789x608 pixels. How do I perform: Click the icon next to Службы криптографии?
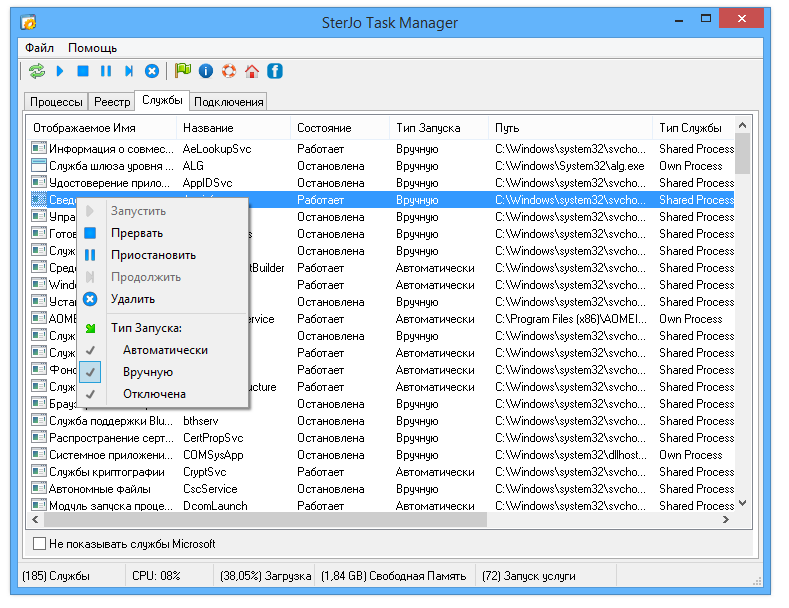click(39, 471)
